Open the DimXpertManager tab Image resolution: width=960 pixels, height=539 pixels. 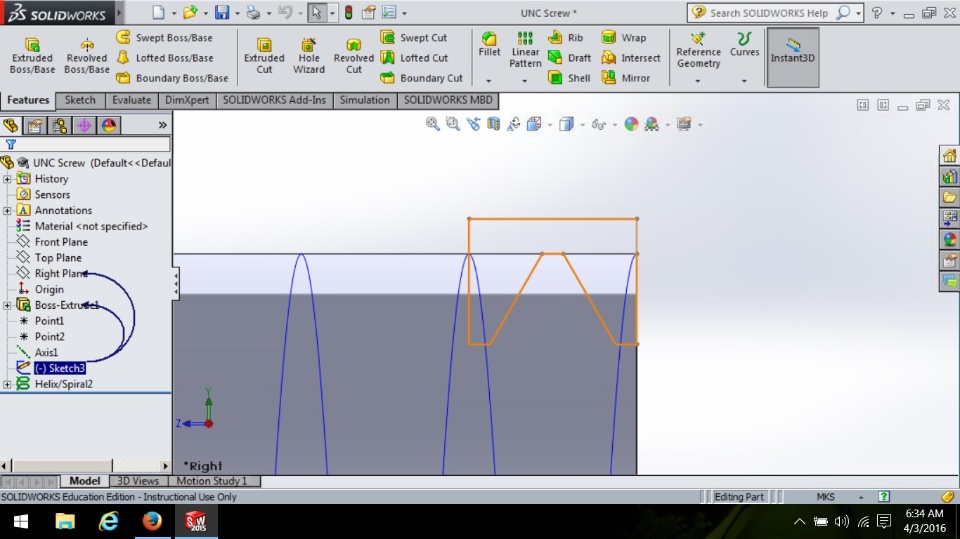point(84,126)
